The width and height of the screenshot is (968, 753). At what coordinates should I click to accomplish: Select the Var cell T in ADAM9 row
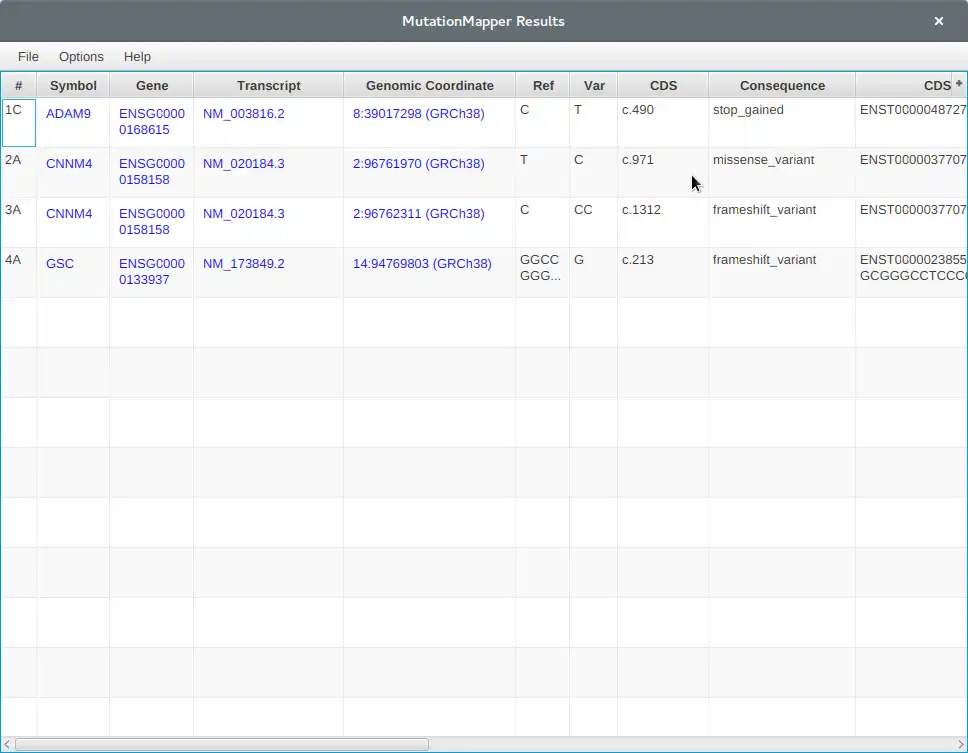(x=593, y=123)
